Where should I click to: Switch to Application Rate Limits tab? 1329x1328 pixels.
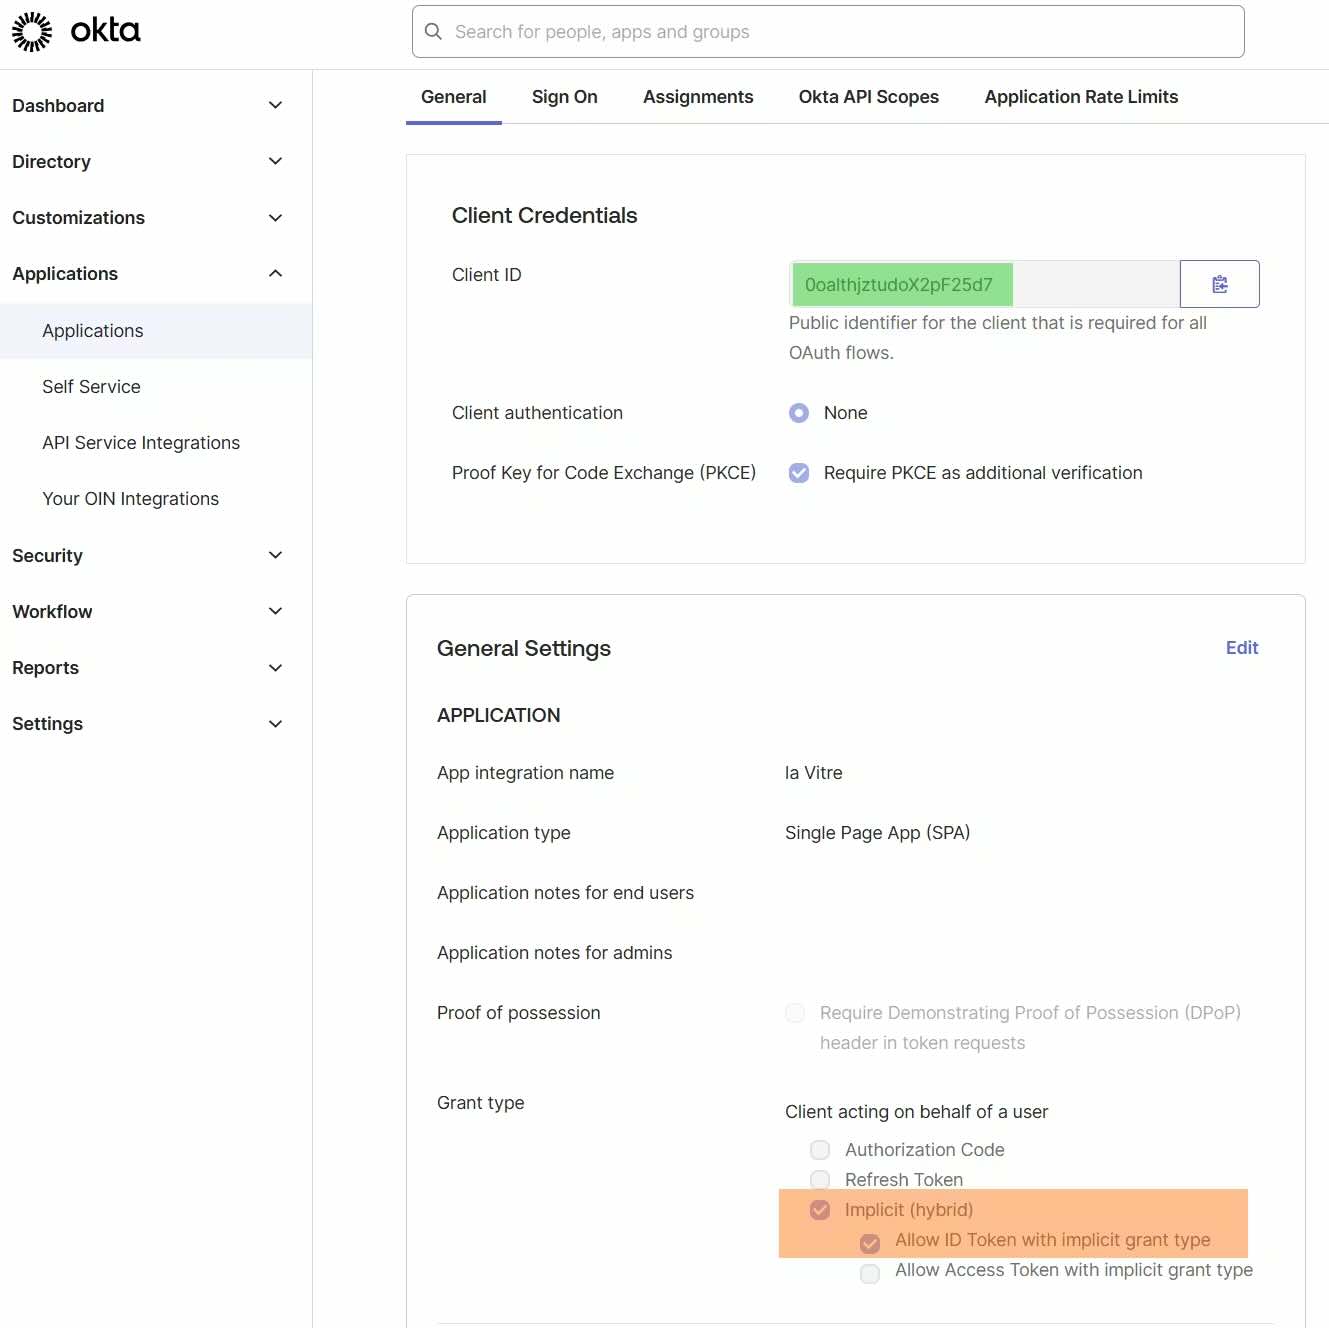coord(1081,97)
